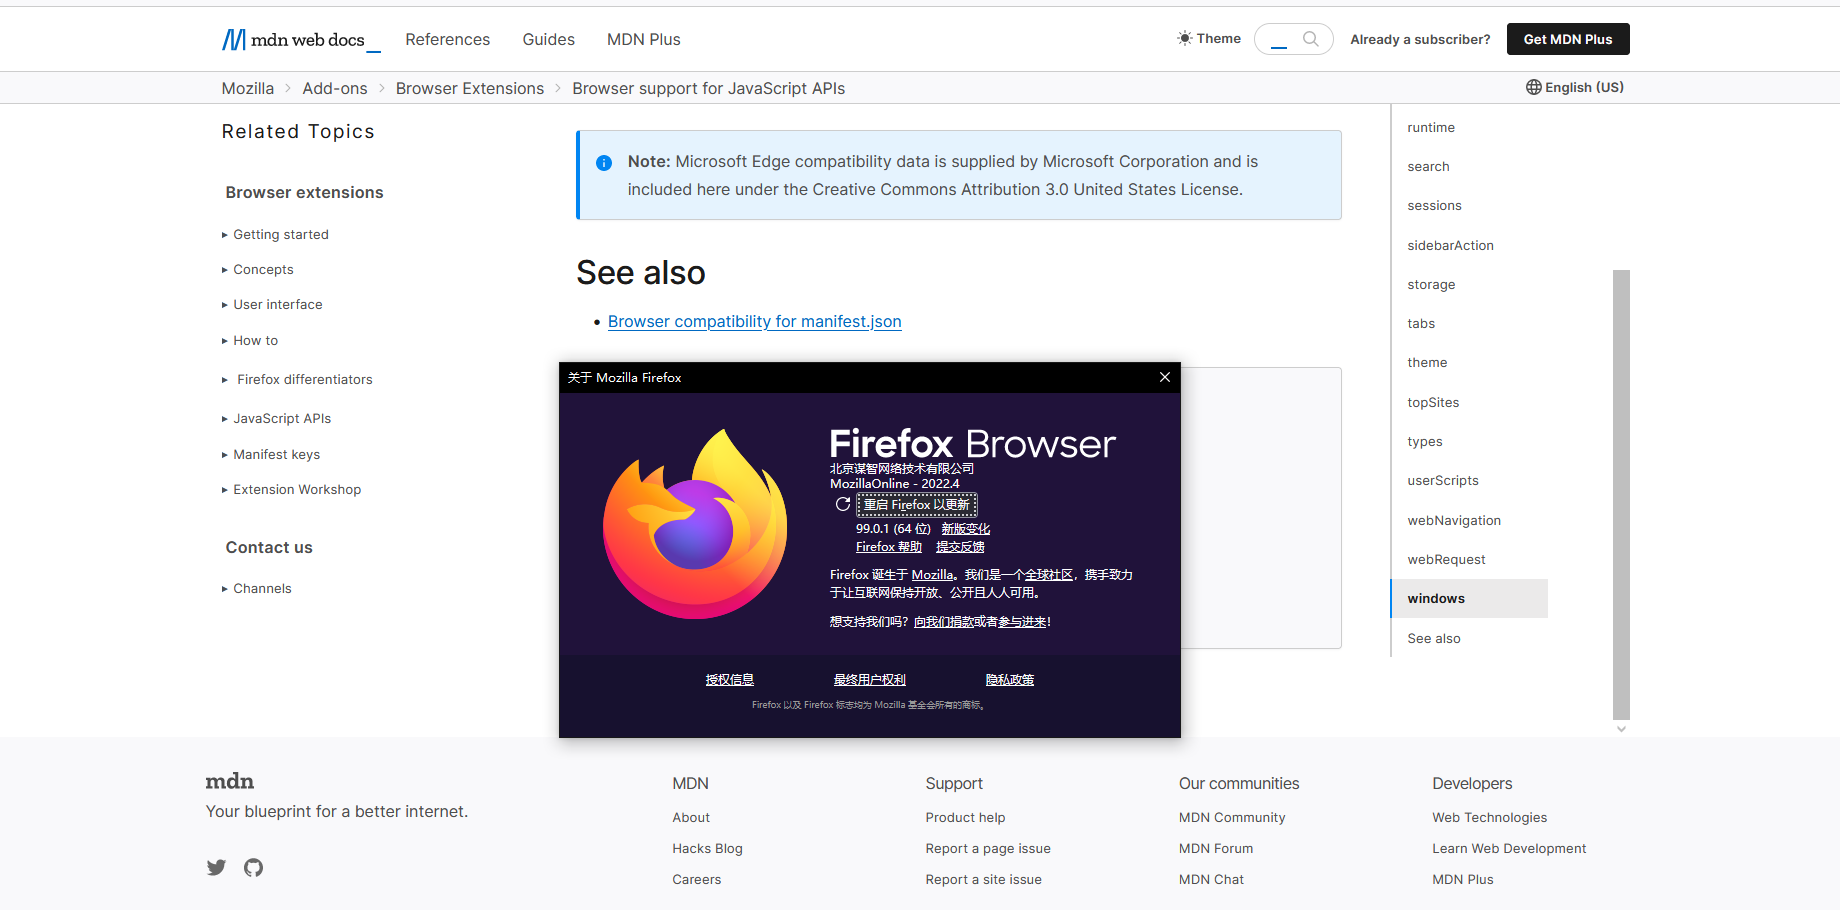Image resolution: width=1840 pixels, height=910 pixels.
Task: Click the globe language icon
Action: pyautogui.click(x=1533, y=87)
